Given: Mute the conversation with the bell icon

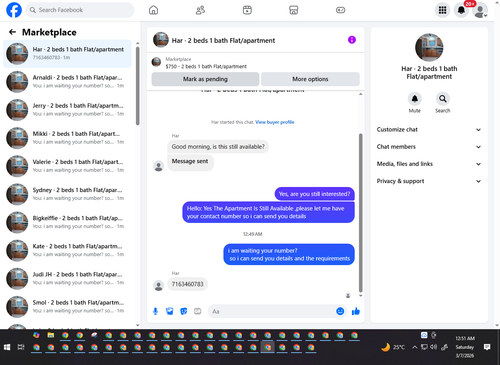Looking at the screenshot, I should [x=415, y=99].
